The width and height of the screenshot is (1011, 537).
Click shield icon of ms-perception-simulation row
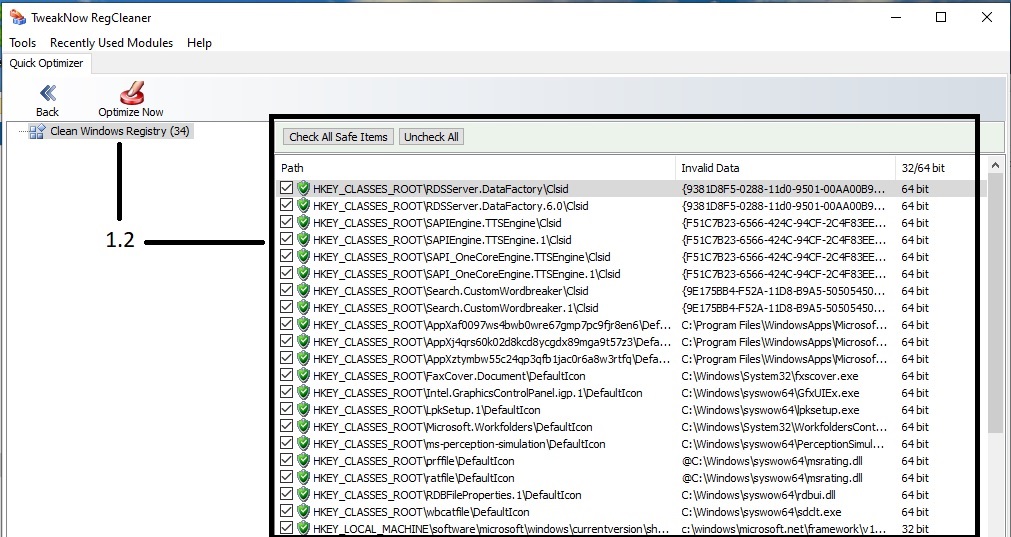[303, 443]
